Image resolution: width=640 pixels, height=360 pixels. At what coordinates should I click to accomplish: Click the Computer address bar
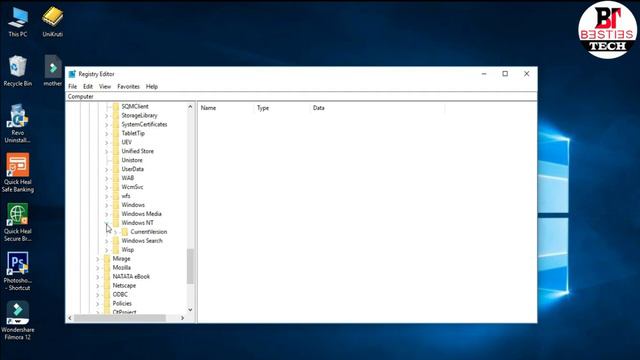(x=301, y=97)
